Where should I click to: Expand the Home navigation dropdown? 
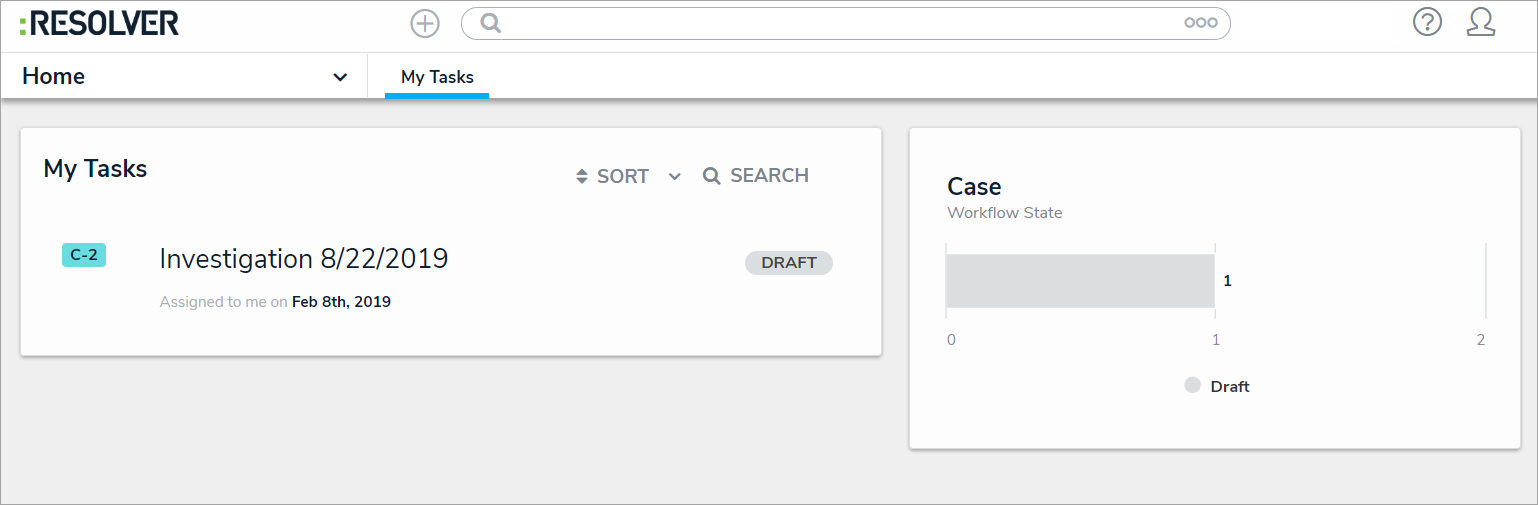point(340,77)
